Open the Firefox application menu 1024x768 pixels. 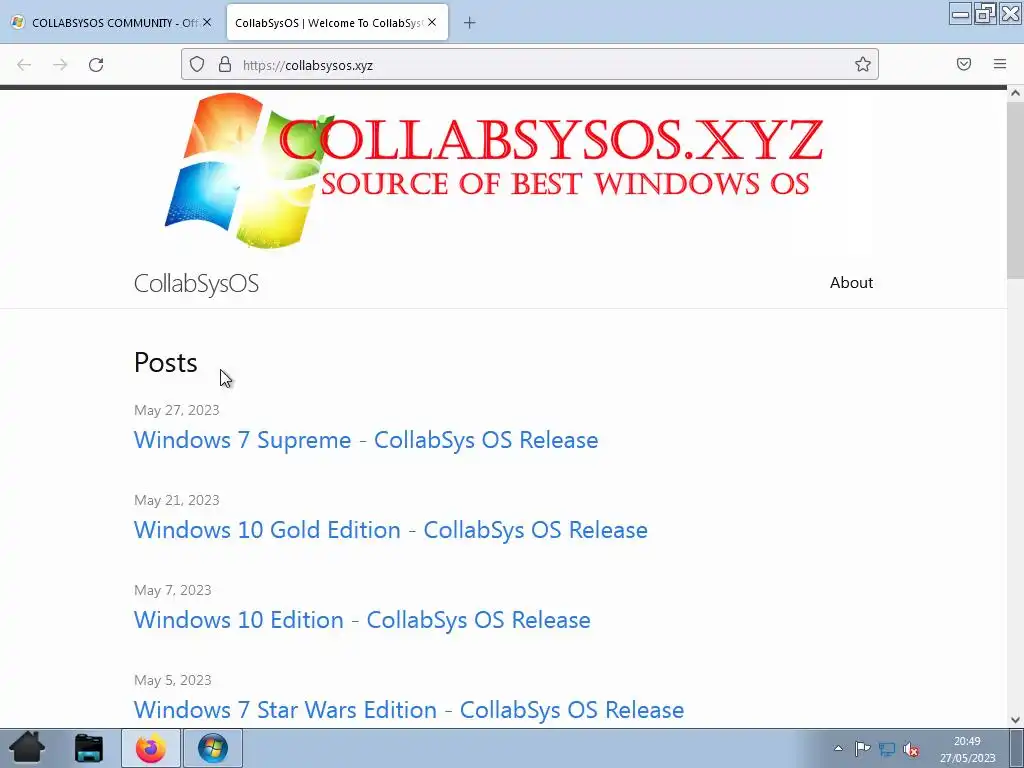click(x=1000, y=64)
